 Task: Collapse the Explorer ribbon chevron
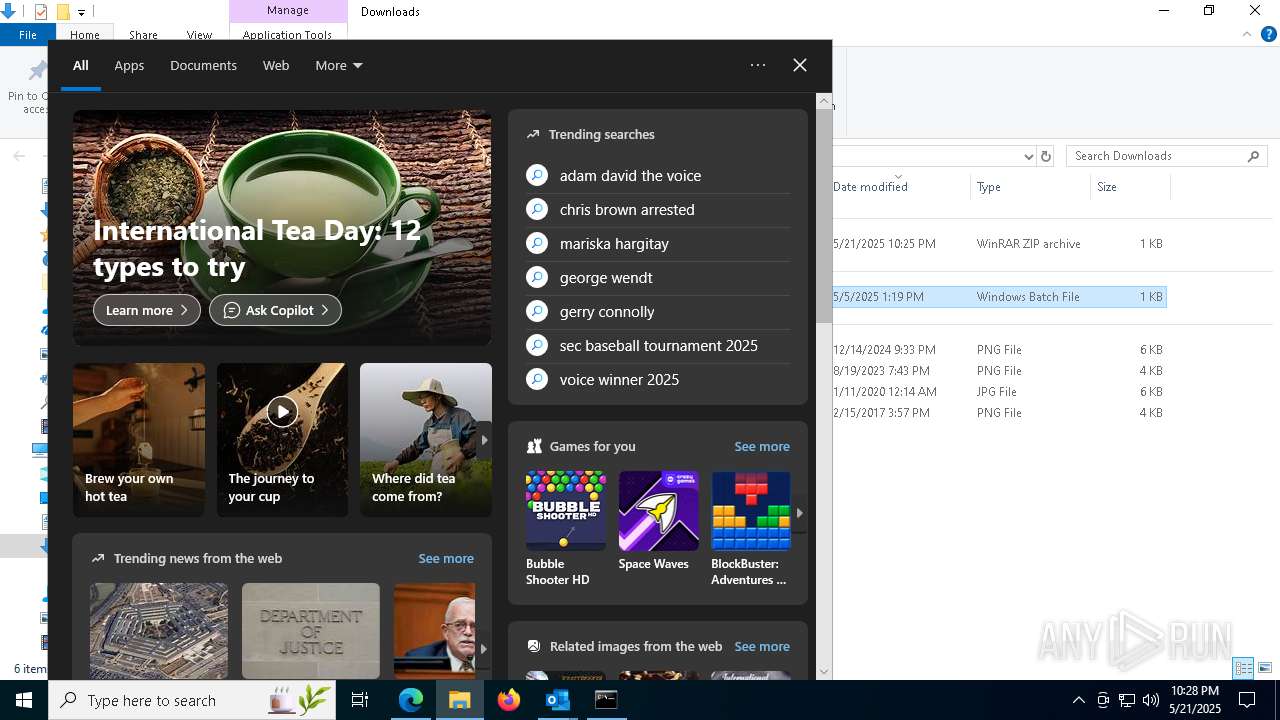click(x=1247, y=34)
